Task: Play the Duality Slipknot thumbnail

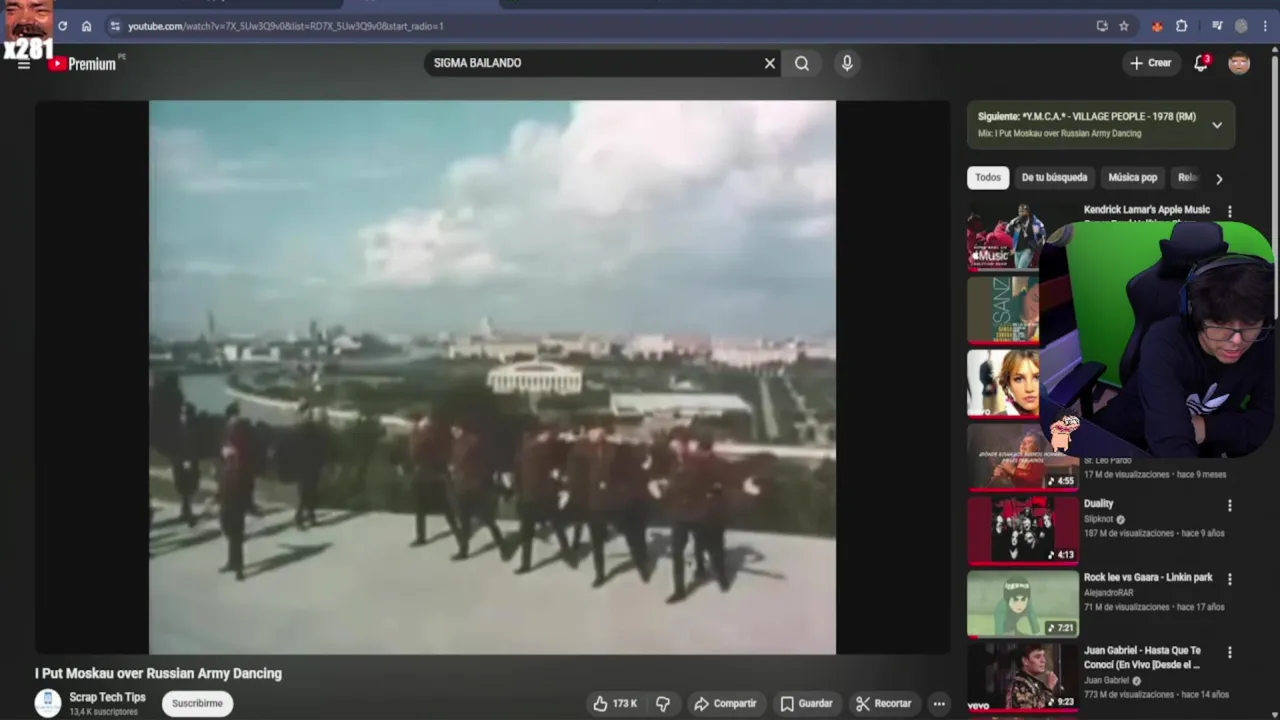Action: pos(1023,530)
